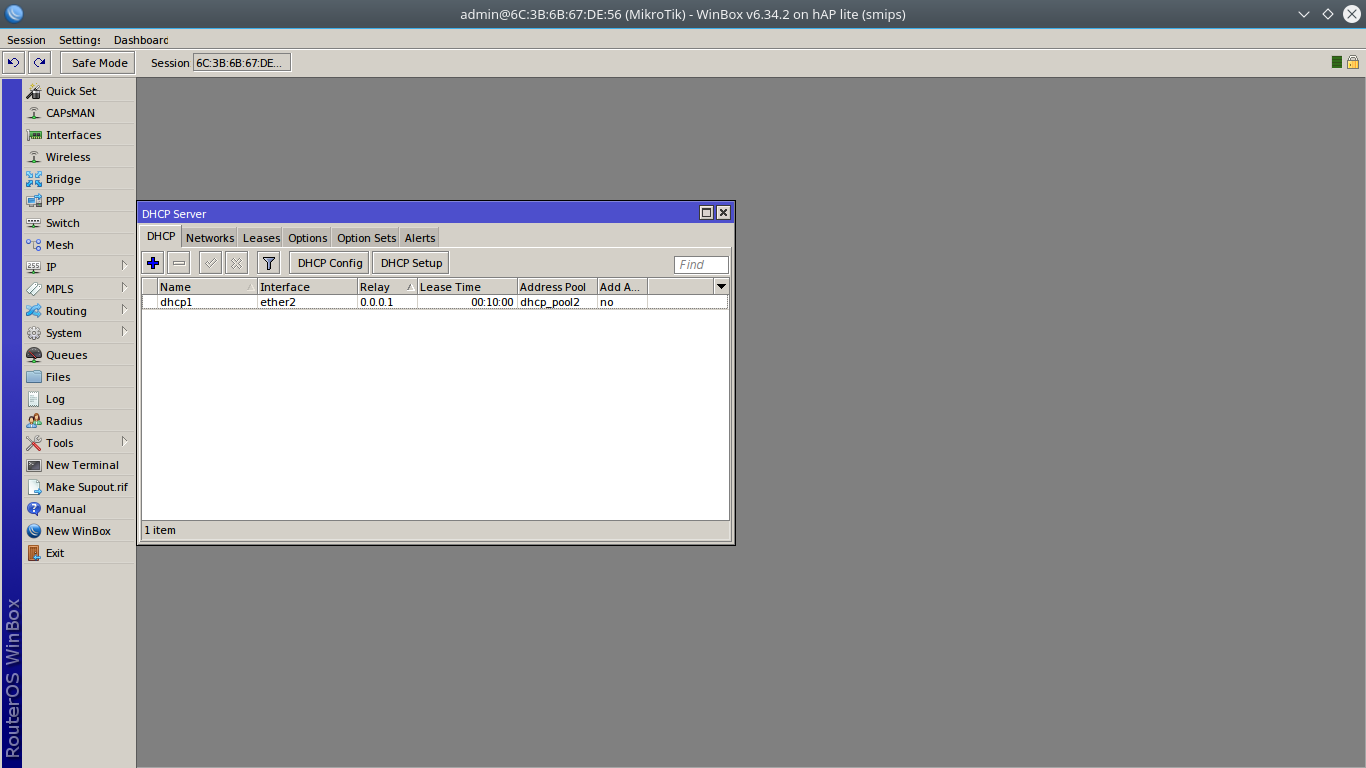Open Mesh from sidebar
This screenshot has width=1366, height=768.
point(79,245)
